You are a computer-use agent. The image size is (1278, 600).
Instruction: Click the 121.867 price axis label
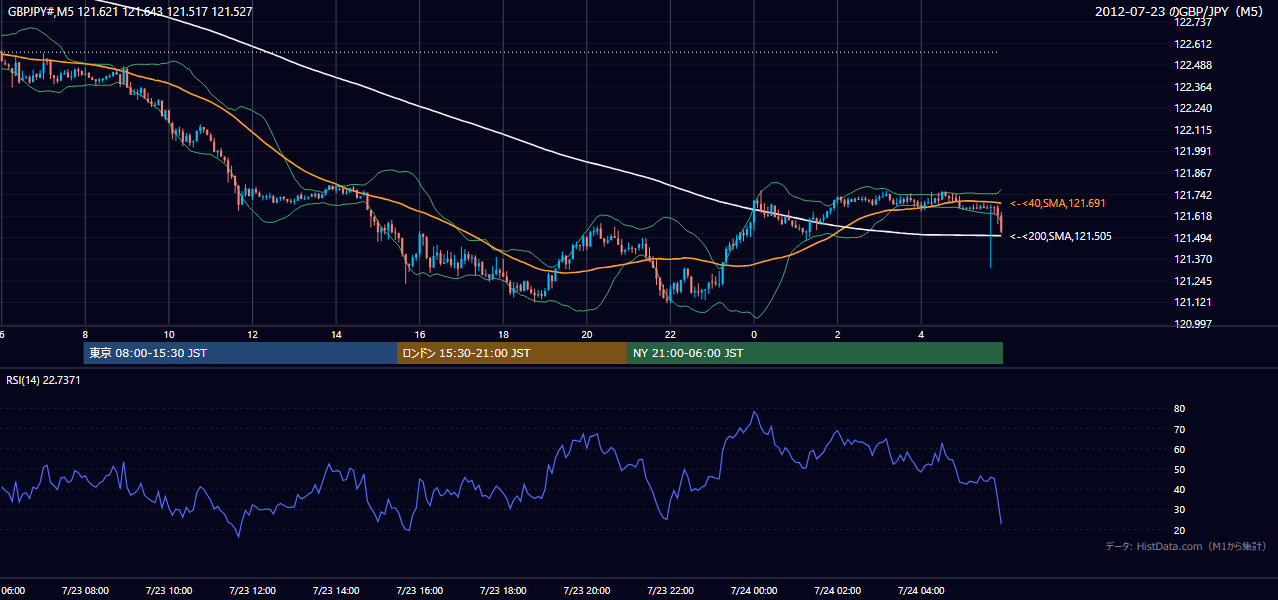1193,173
